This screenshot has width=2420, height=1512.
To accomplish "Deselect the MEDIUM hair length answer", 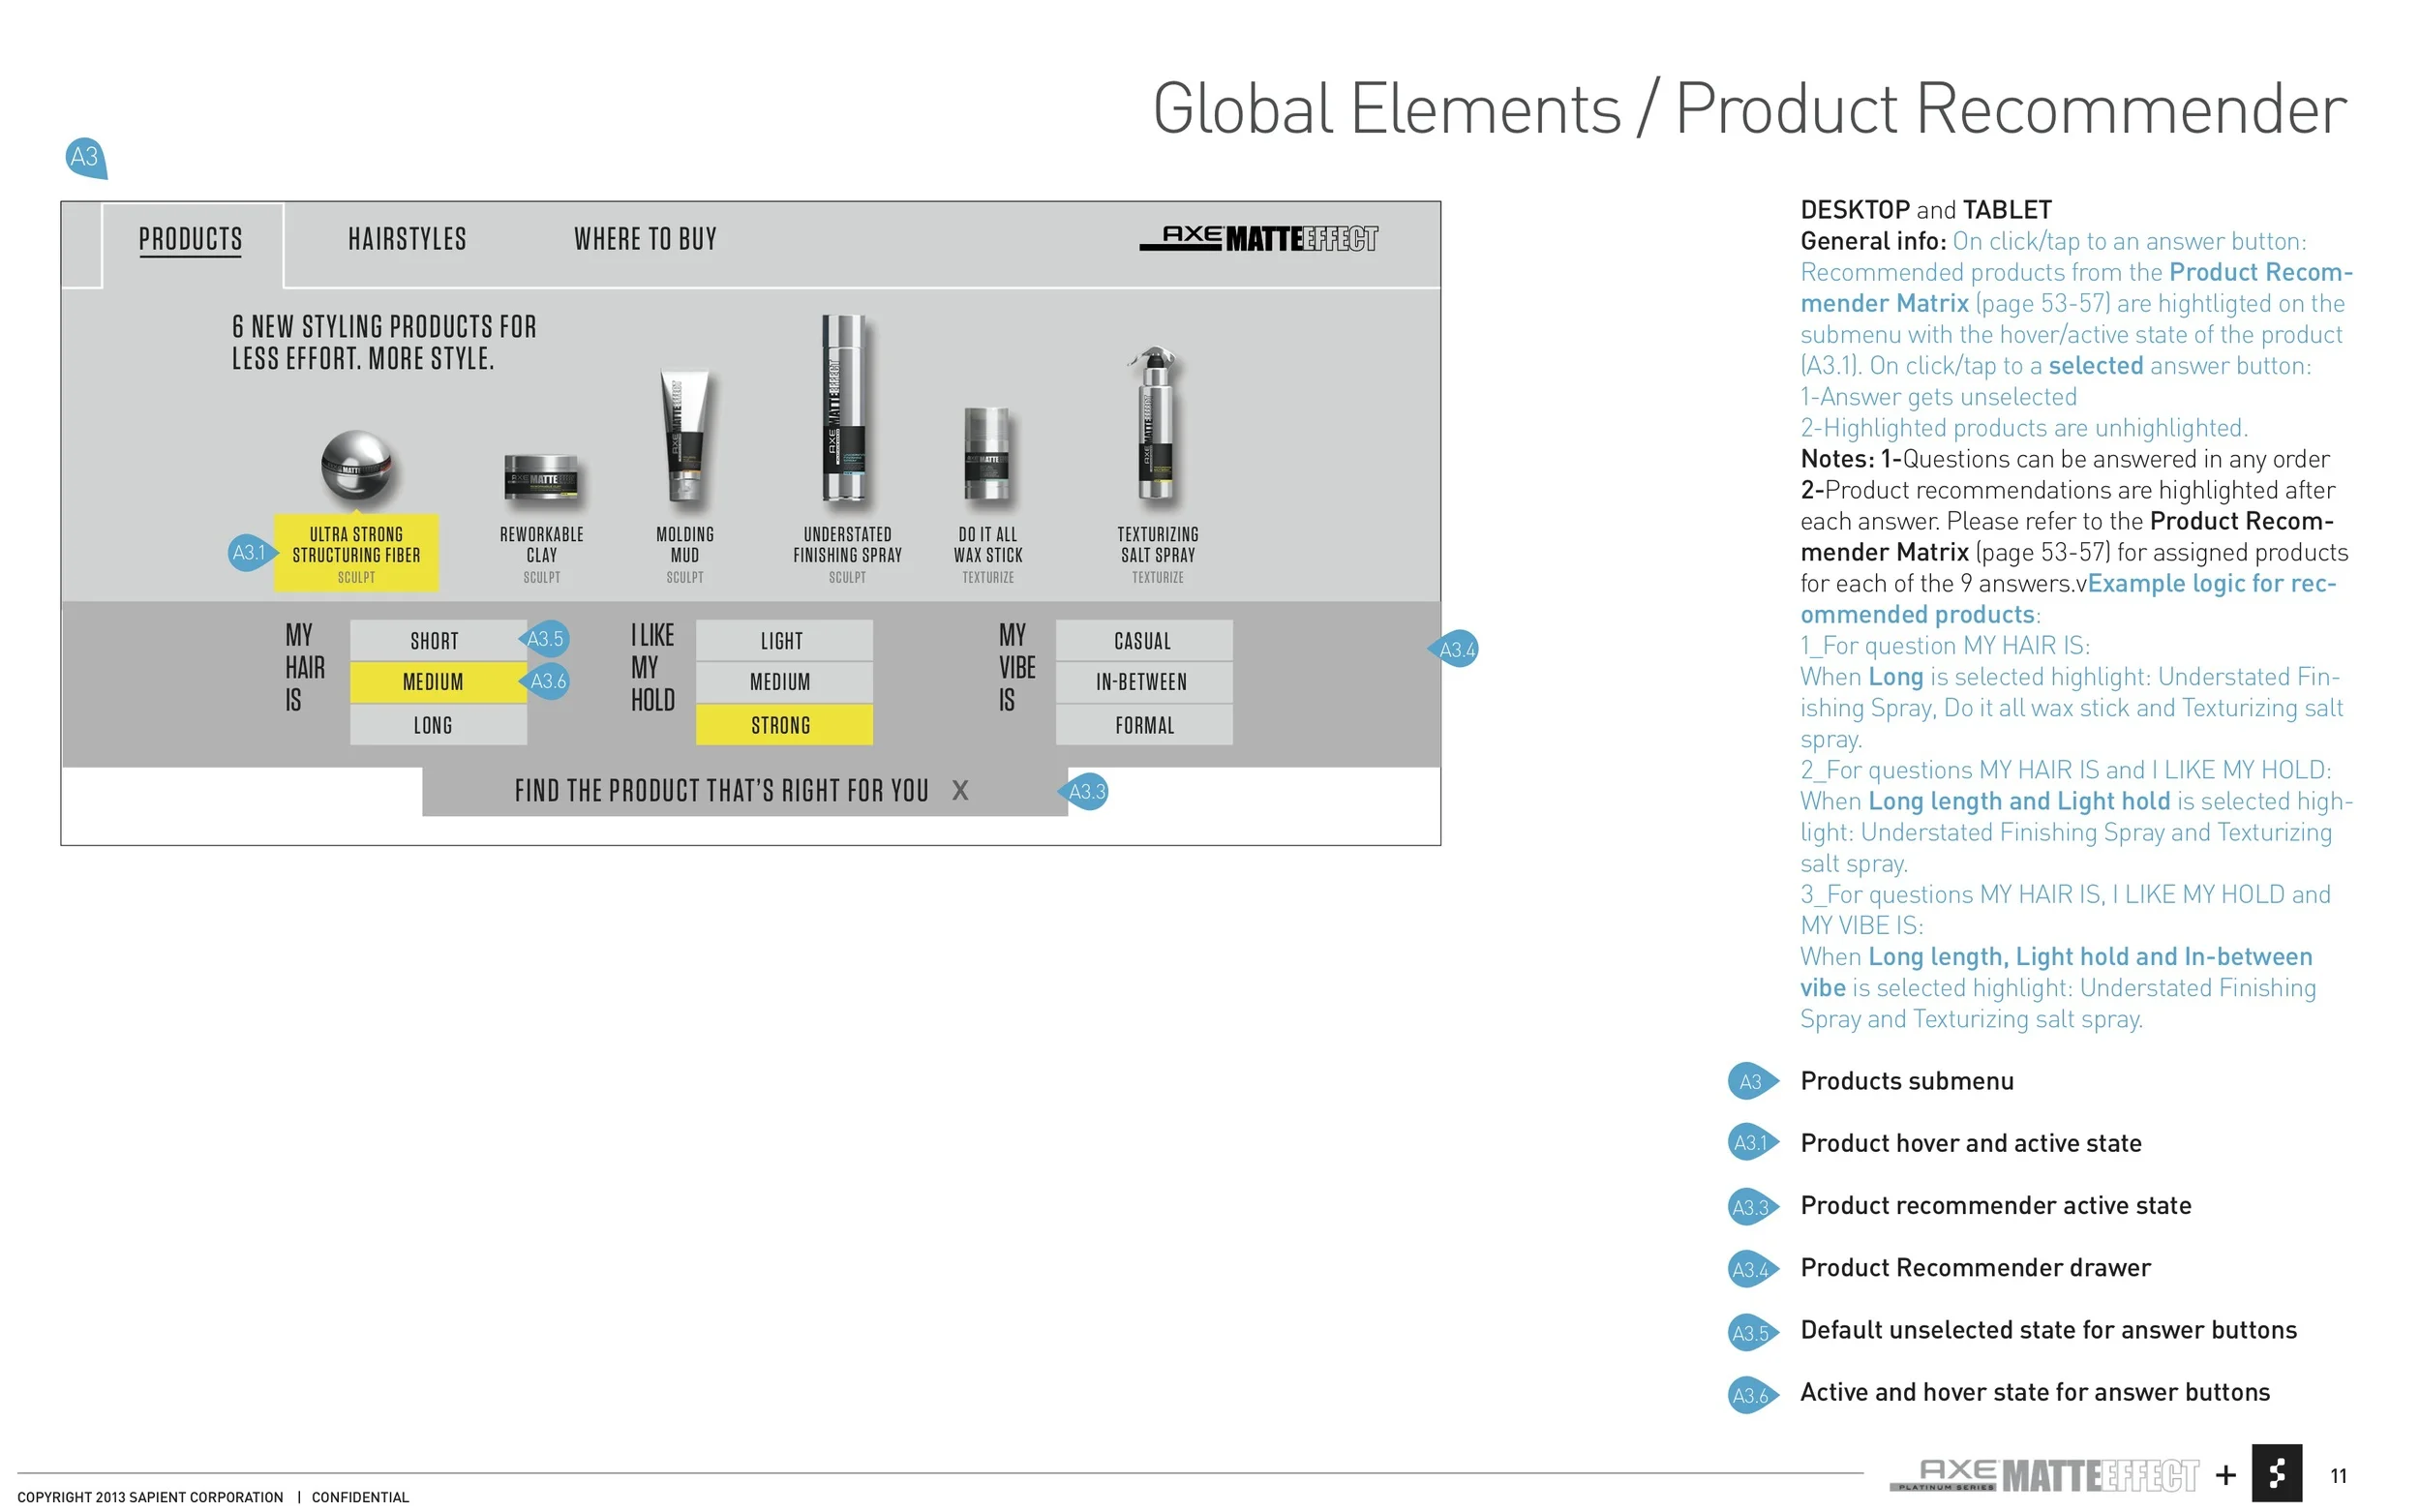I will 434,682.
